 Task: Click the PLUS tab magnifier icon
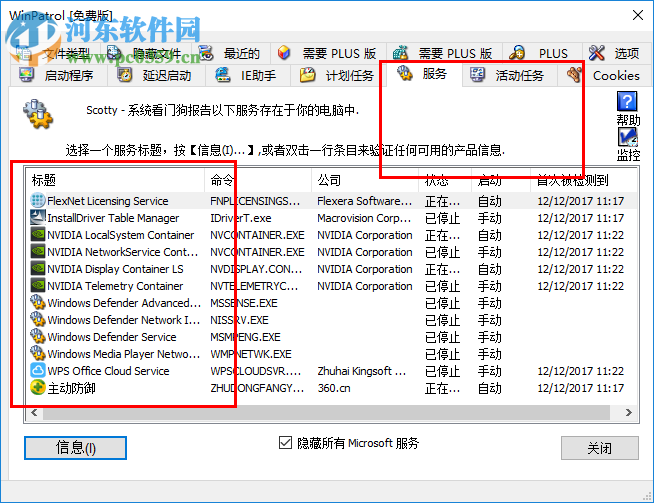[x=517, y=53]
